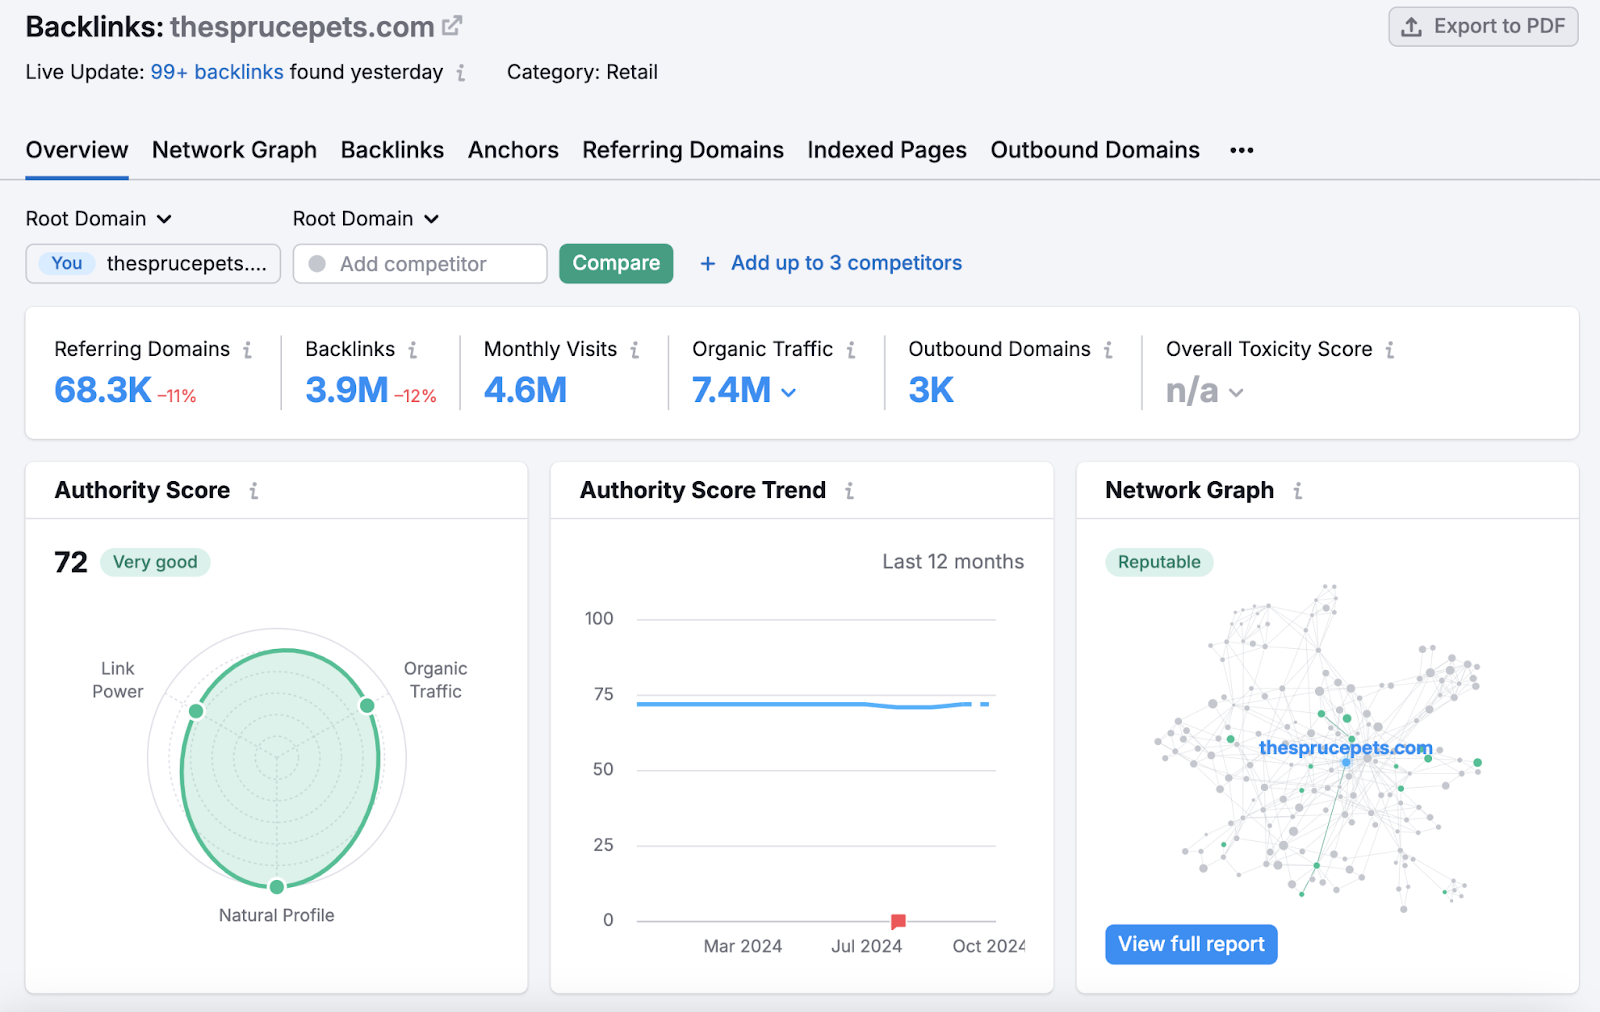Viewport: 1600px width, 1012px height.
Task: Expand the second Root Domain dropdown
Action: coord(366,219)
